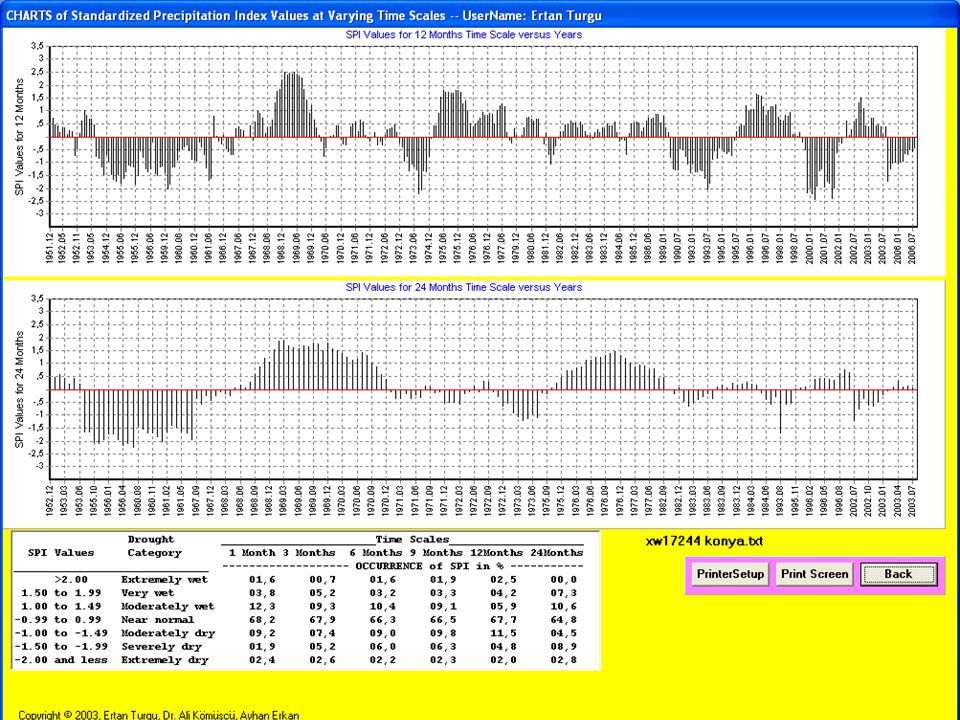Image resolution: width=960 pixels, height=720 pixels.
Task: Click the Time Scales table heading
Action: (412, 539)
